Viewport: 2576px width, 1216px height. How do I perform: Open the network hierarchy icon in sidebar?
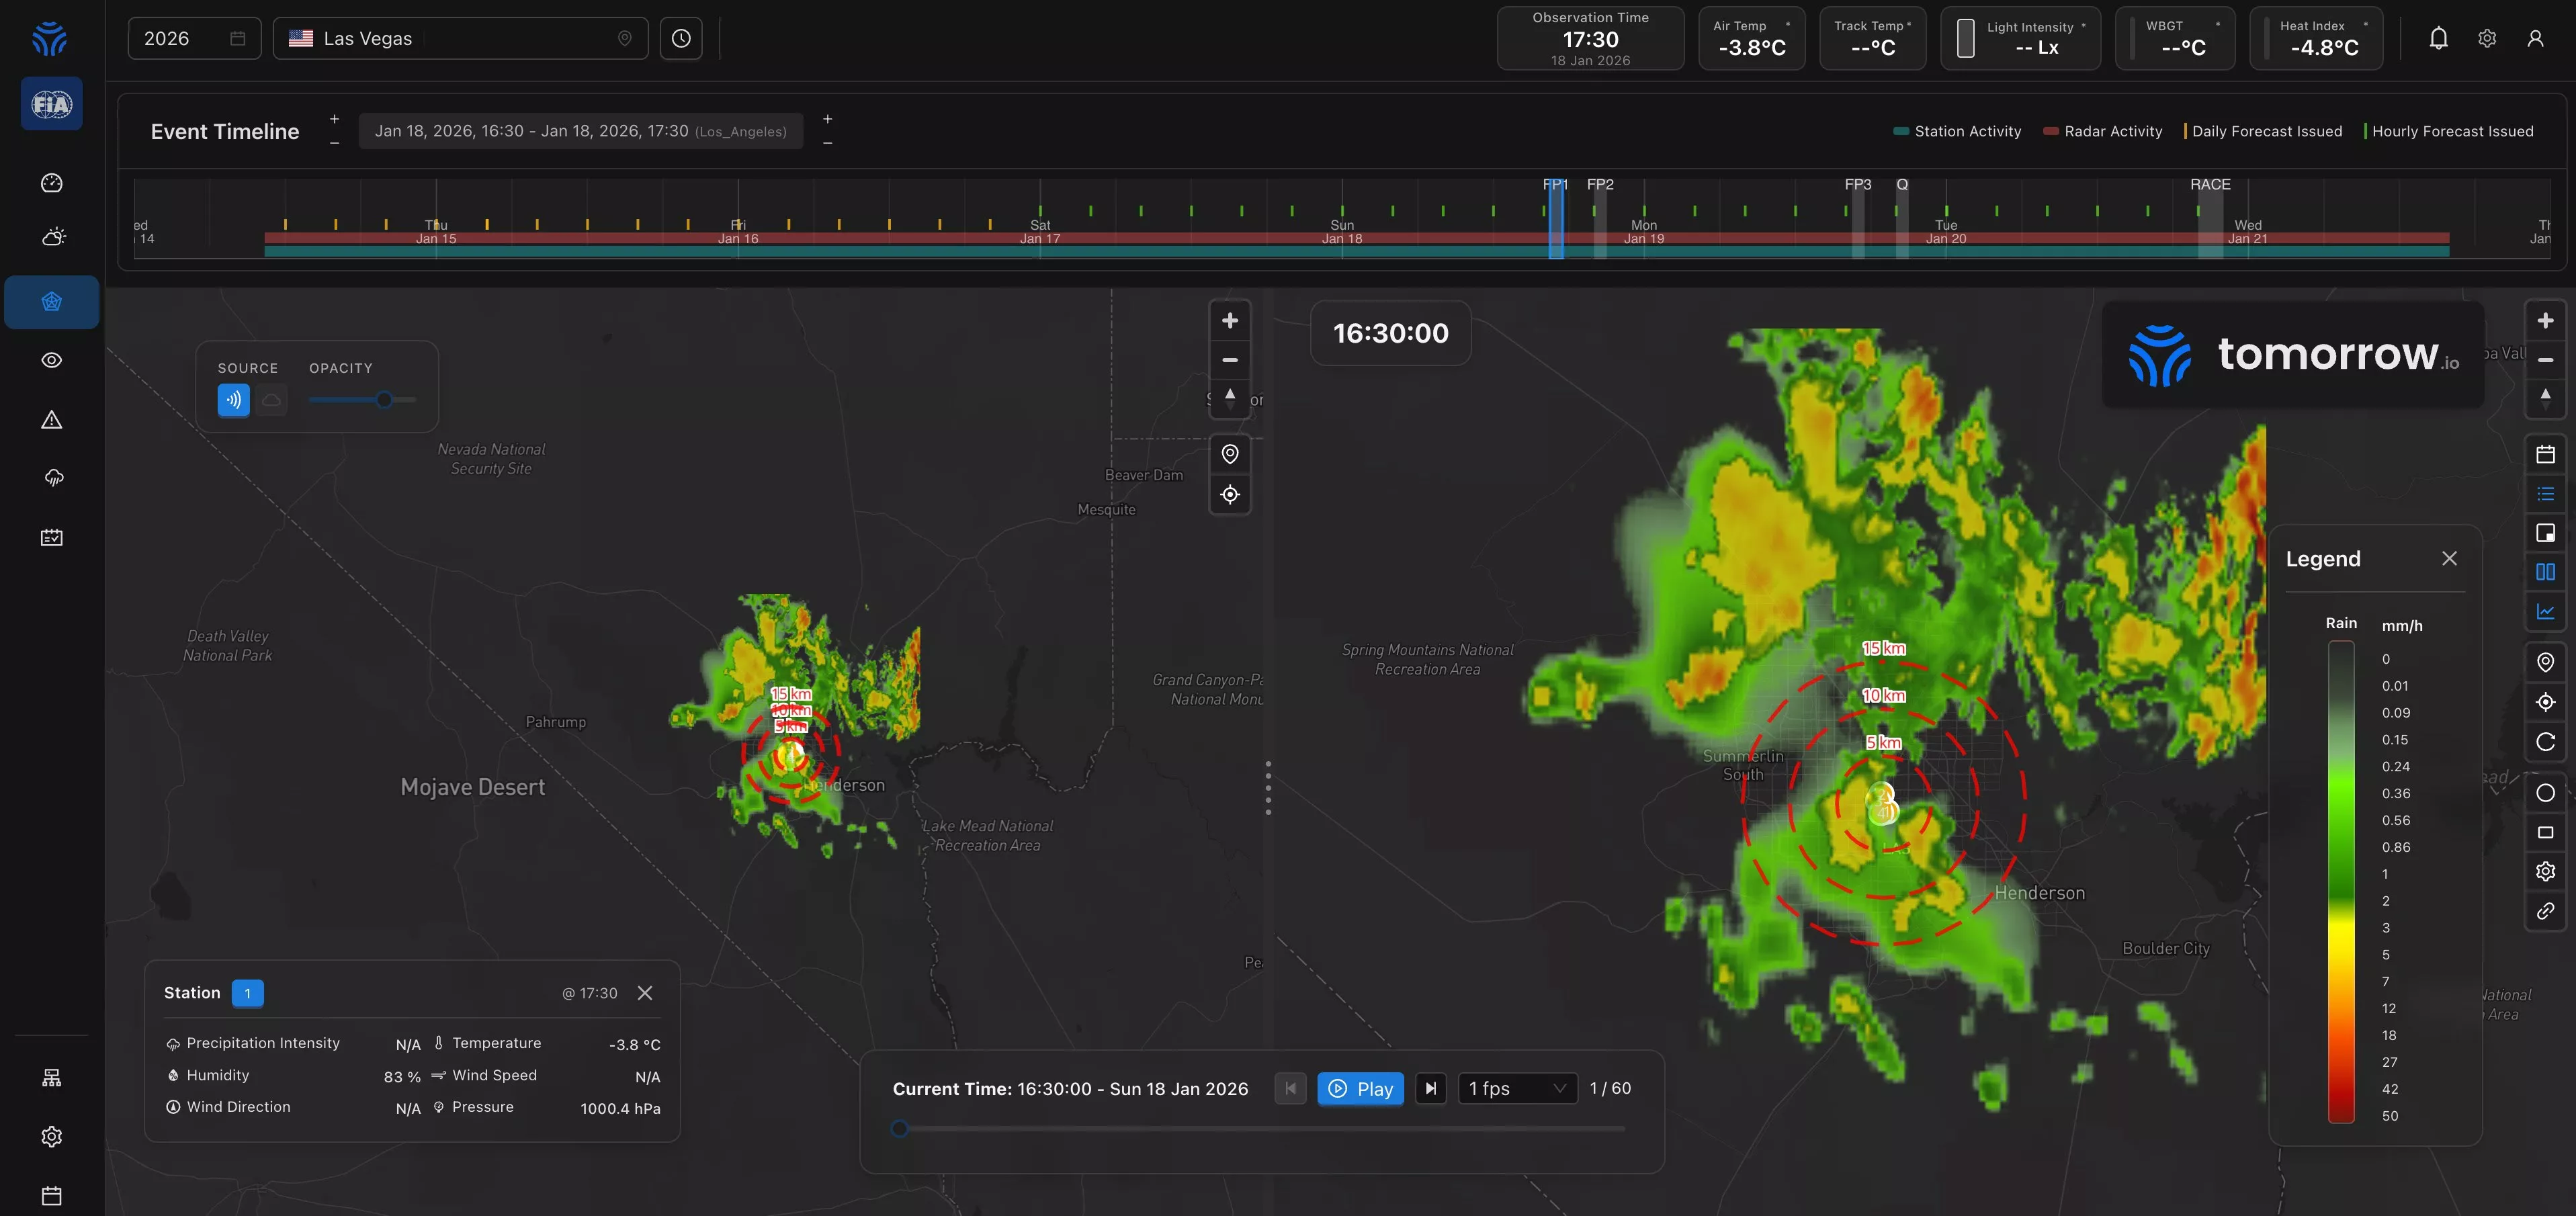point(52,1078)
